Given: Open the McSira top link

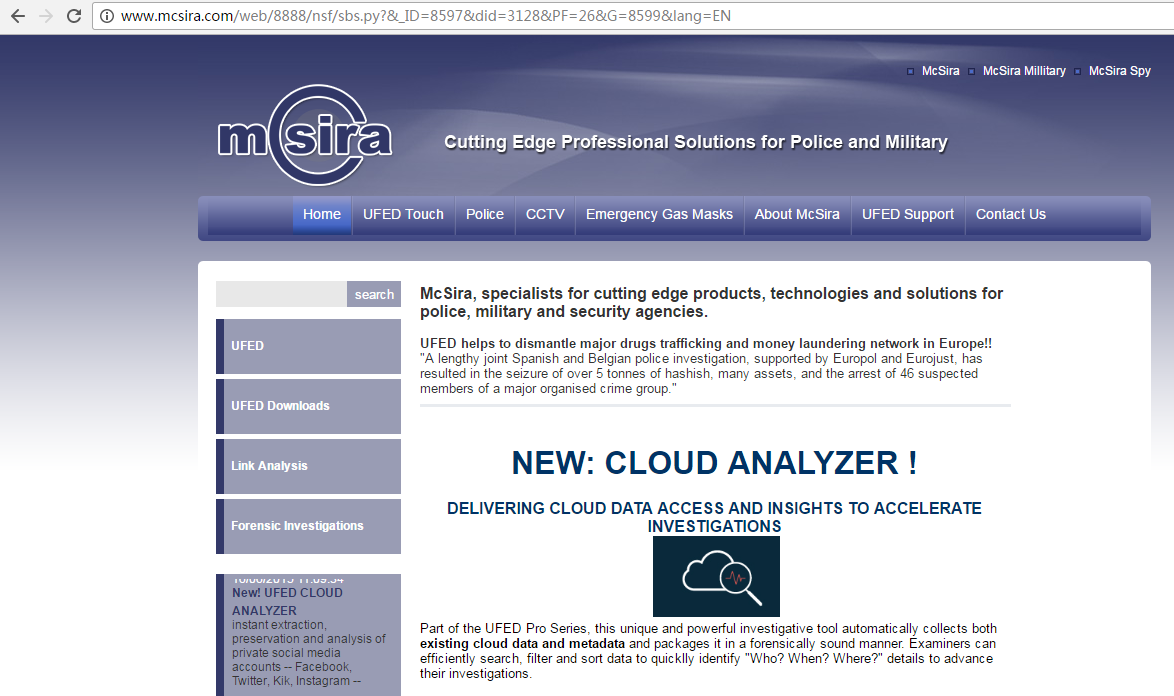Looking at the screenshot, I should 940,70.
